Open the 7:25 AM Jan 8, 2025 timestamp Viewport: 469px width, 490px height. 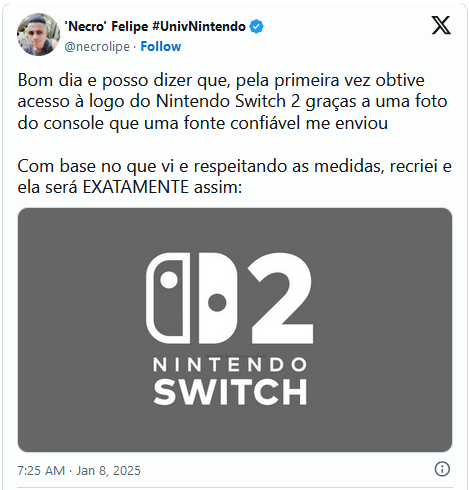[x=79, y=470]
